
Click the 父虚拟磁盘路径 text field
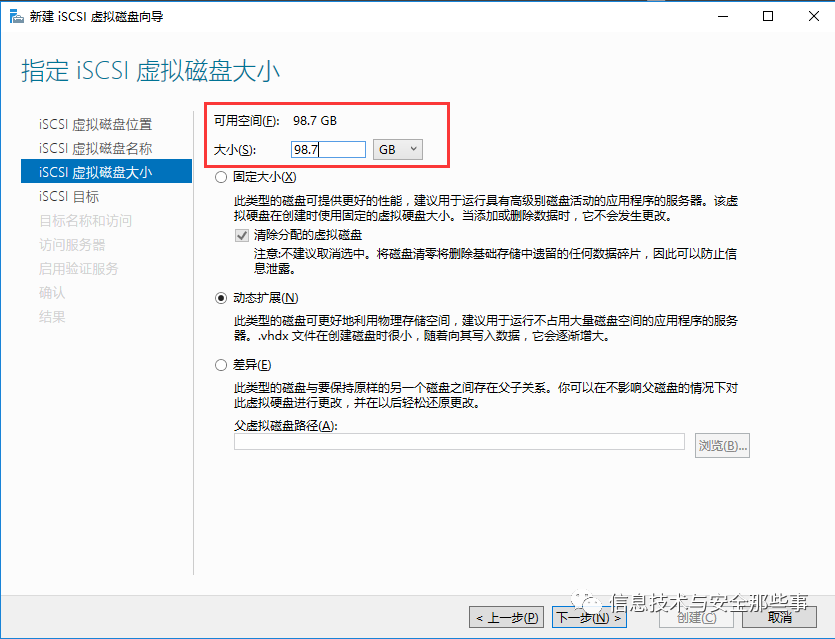click(x=459, y=441)
